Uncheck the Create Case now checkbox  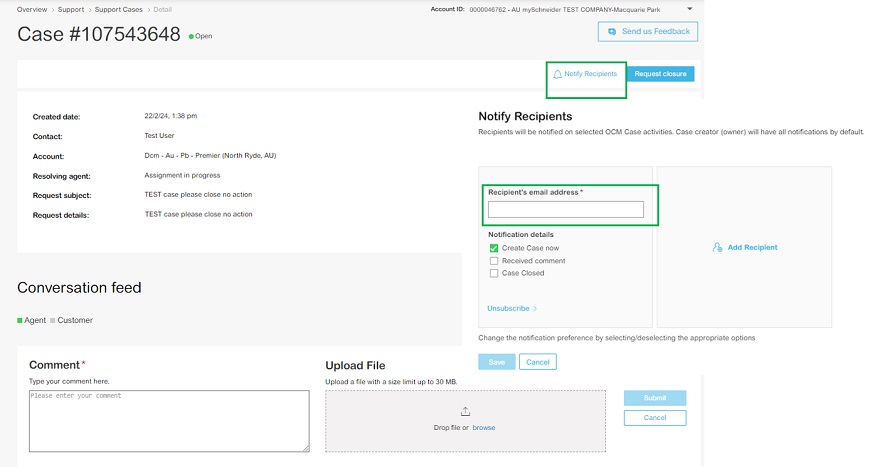point(494,248)
